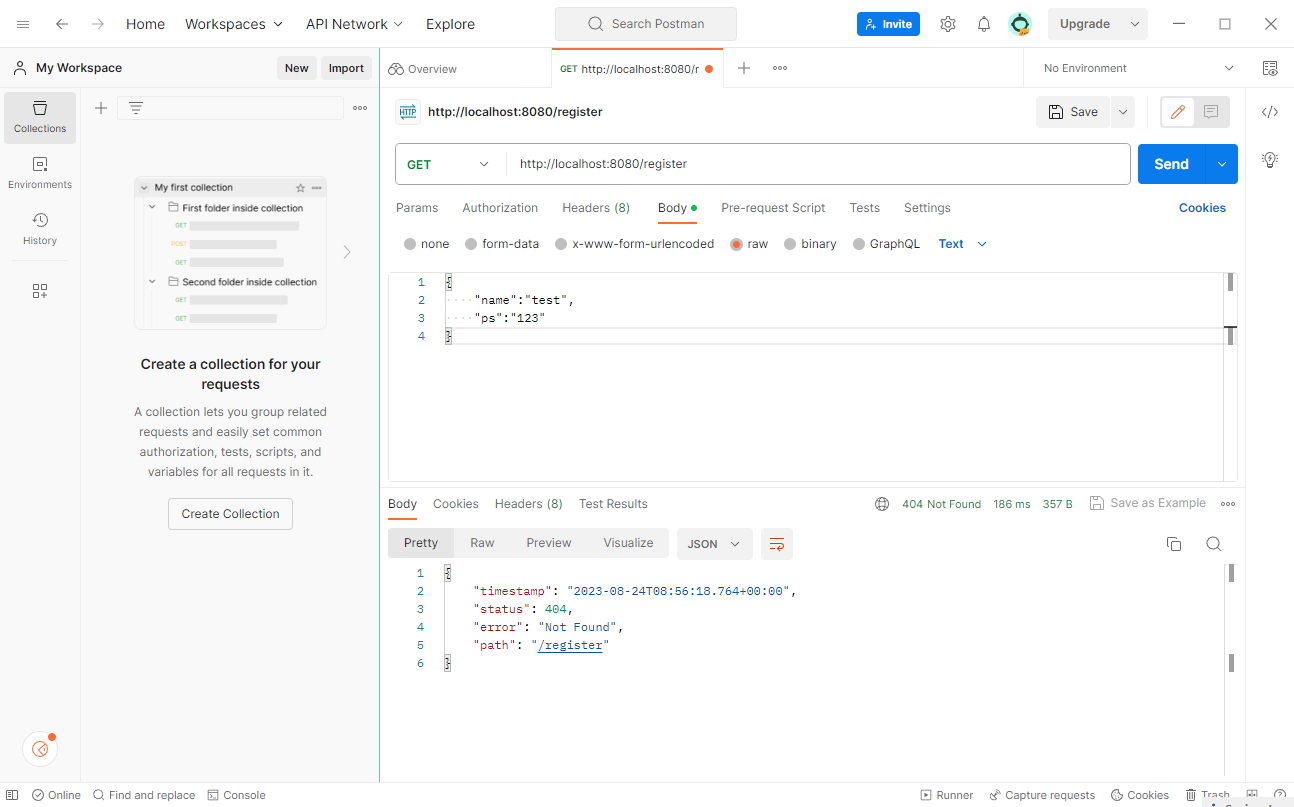Open the info lightbulb panel
This screenshot has height=807, width=1294.
point(1270,159)
